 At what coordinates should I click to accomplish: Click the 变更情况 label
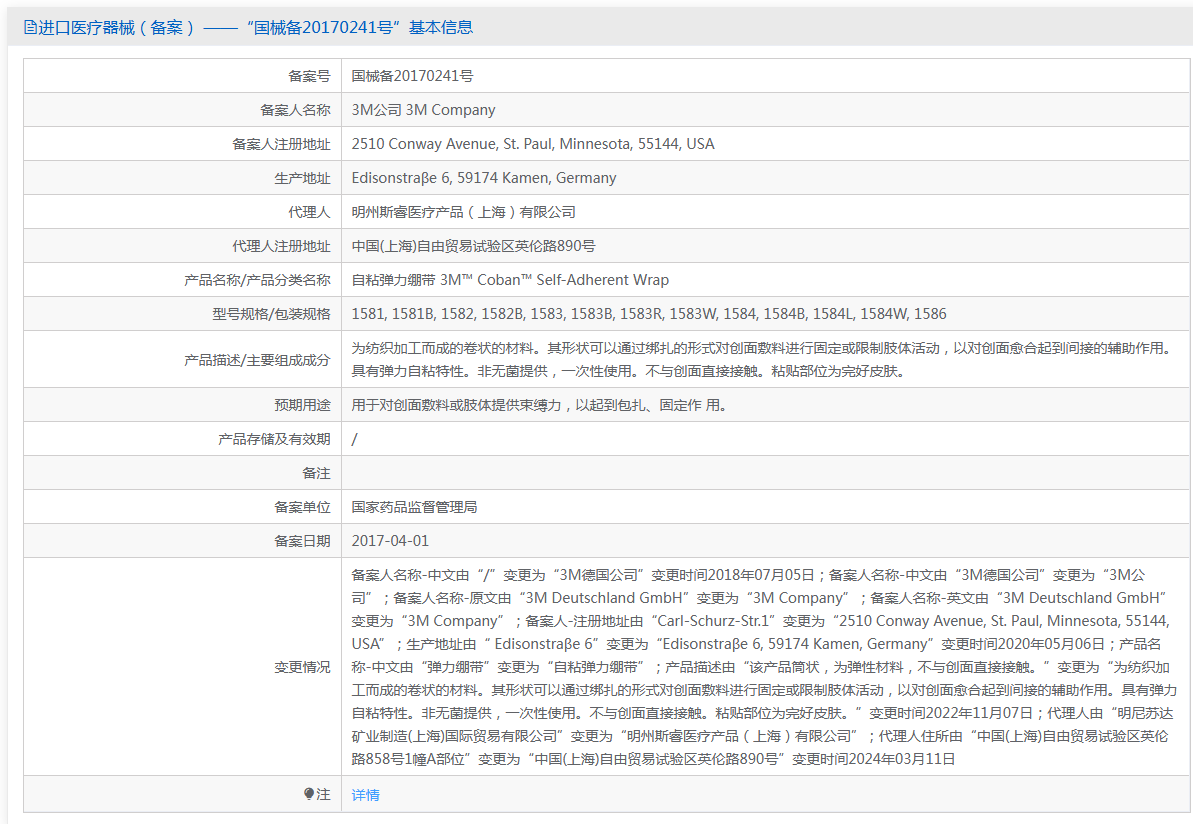coord(302,667)
